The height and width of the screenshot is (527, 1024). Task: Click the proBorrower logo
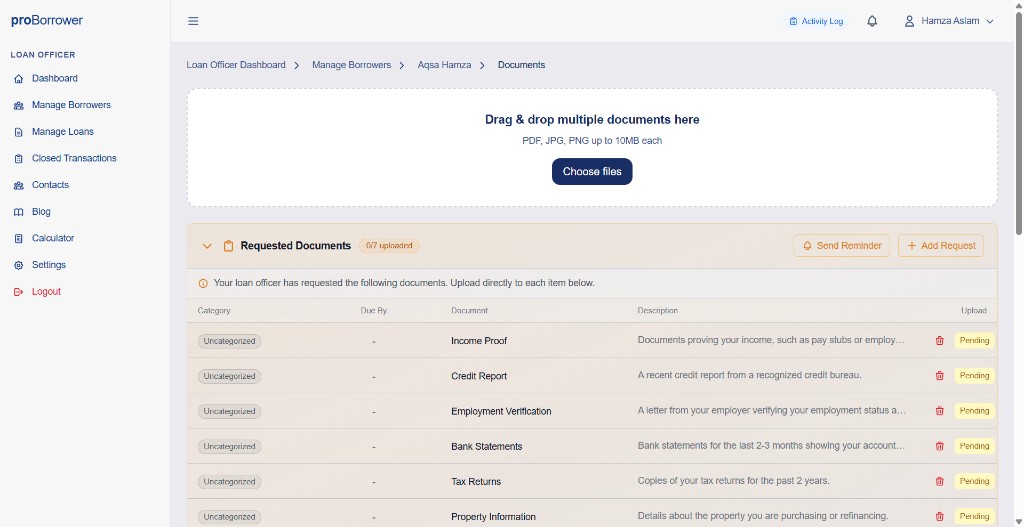[47, 20]
